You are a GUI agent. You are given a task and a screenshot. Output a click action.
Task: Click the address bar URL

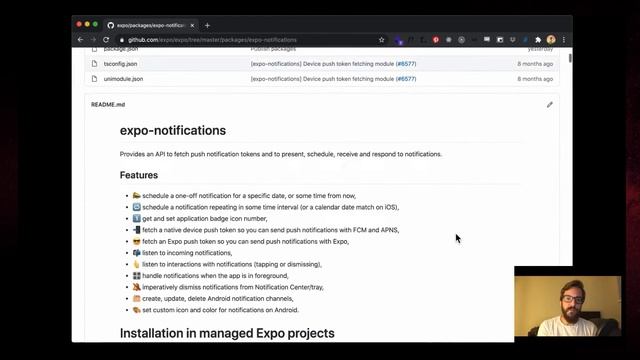coord(212,40)
